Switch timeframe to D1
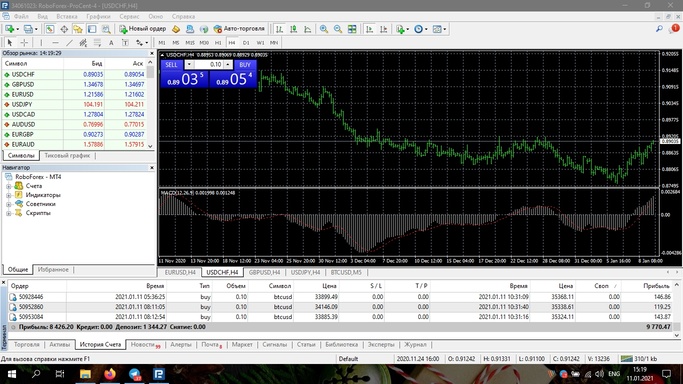Screen dimensions: 683x384 [x=246, y=43]
